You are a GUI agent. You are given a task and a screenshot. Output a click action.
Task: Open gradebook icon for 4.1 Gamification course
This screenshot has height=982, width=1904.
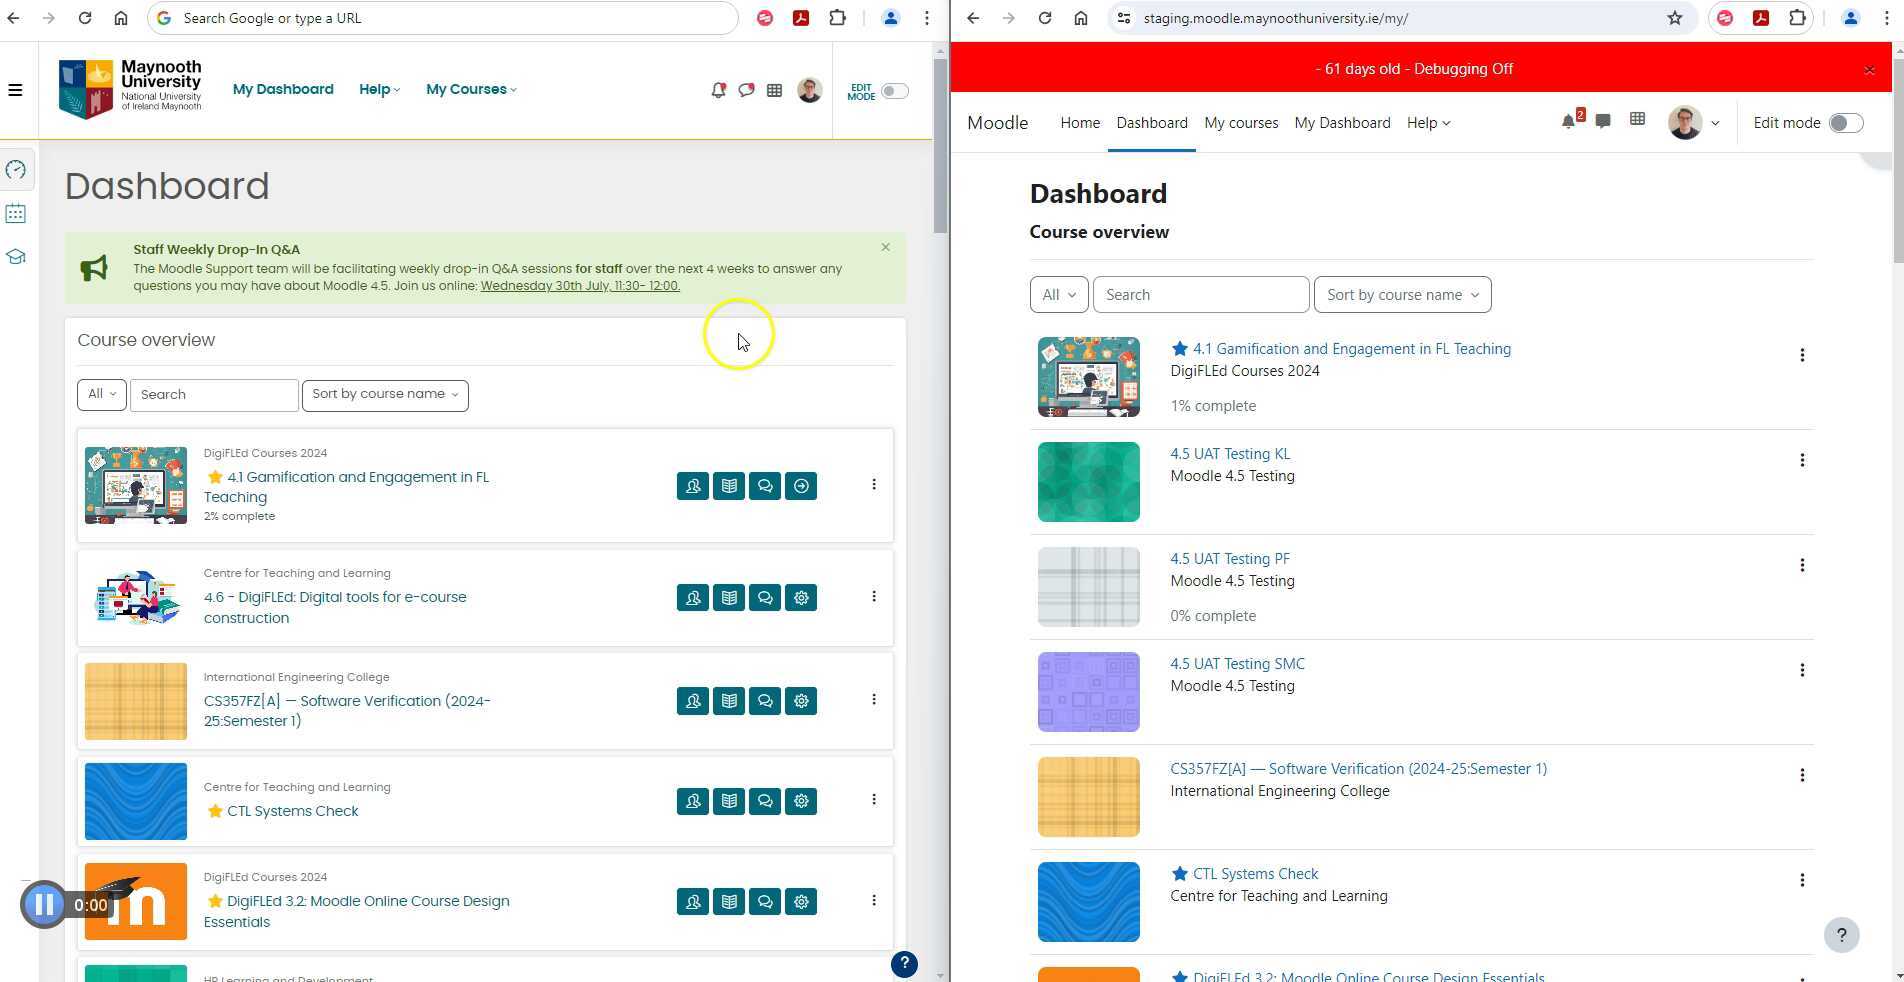(x=729, y=486)
